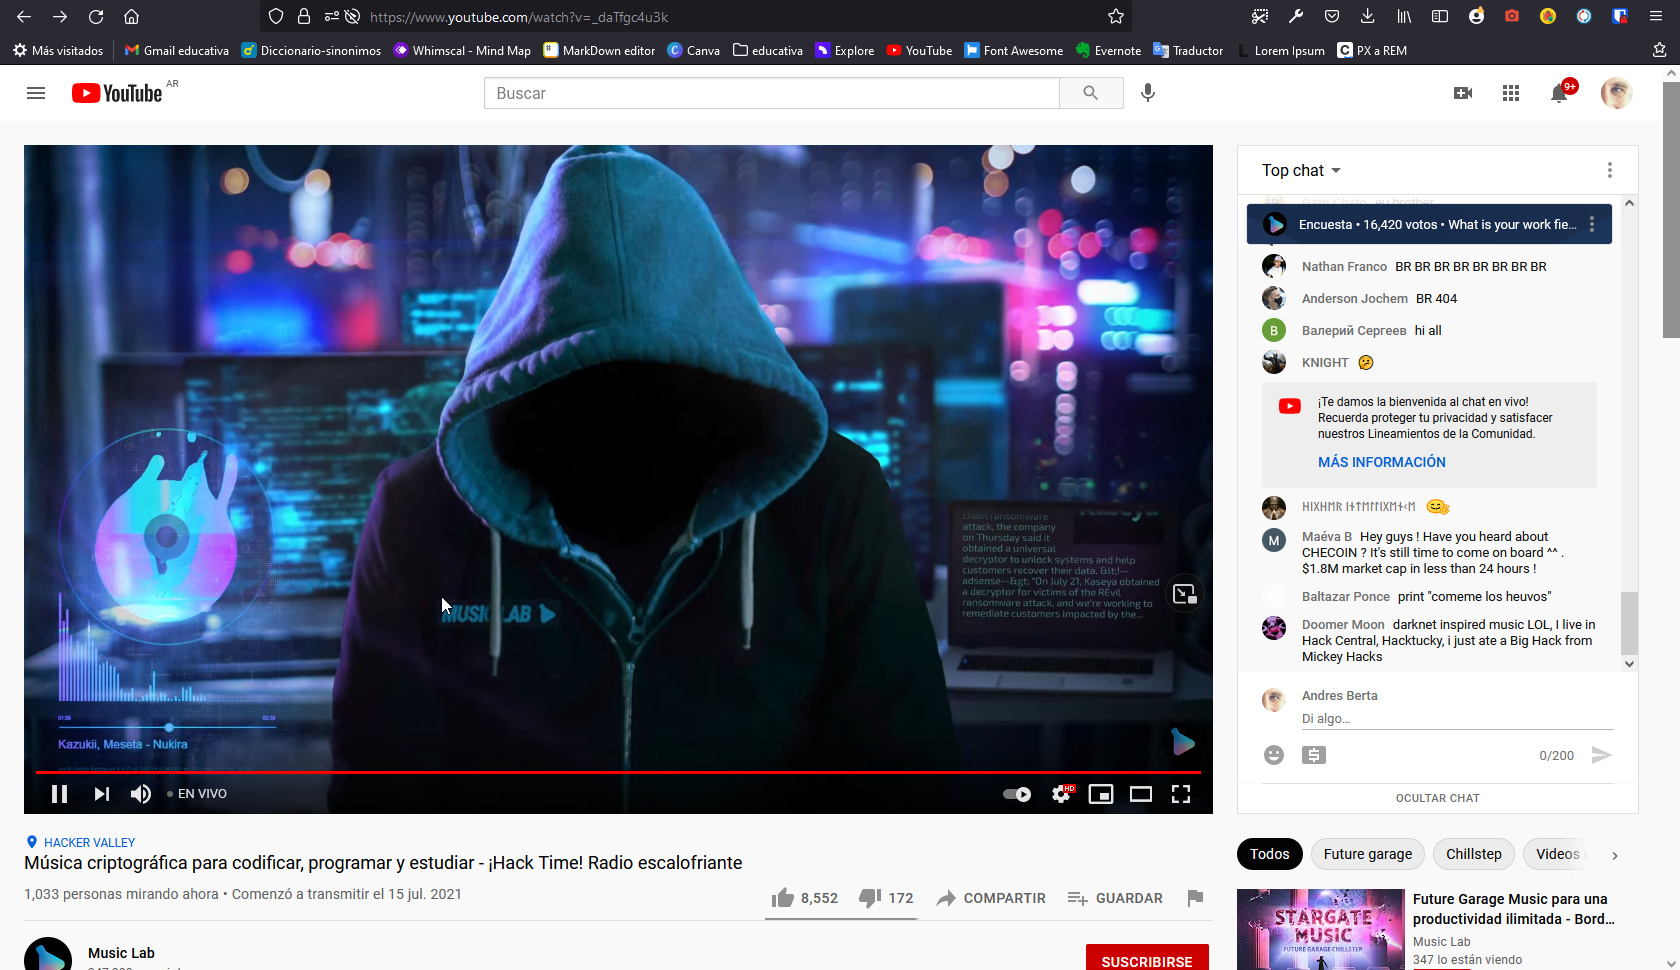
Task: Open the Future Garage Music video thumbnail
Action: coord(1320,930)
